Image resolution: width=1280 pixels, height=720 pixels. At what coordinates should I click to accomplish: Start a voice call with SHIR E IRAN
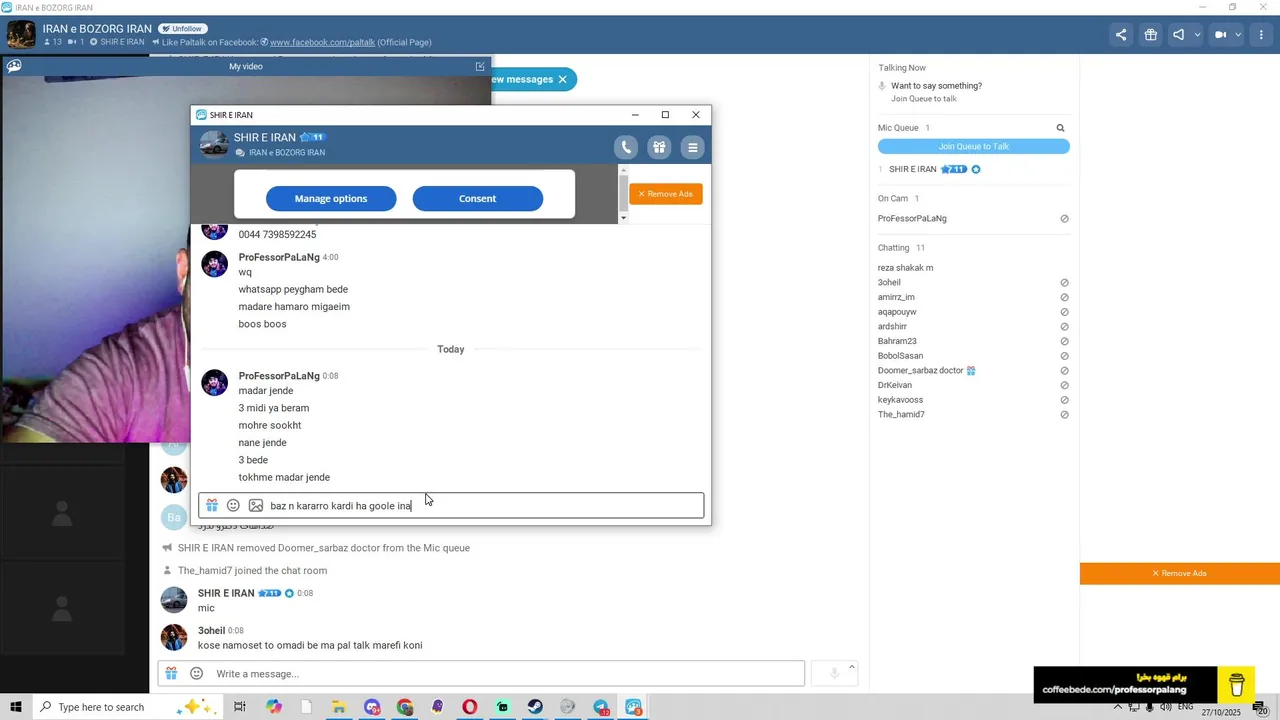tap(626, 148)
